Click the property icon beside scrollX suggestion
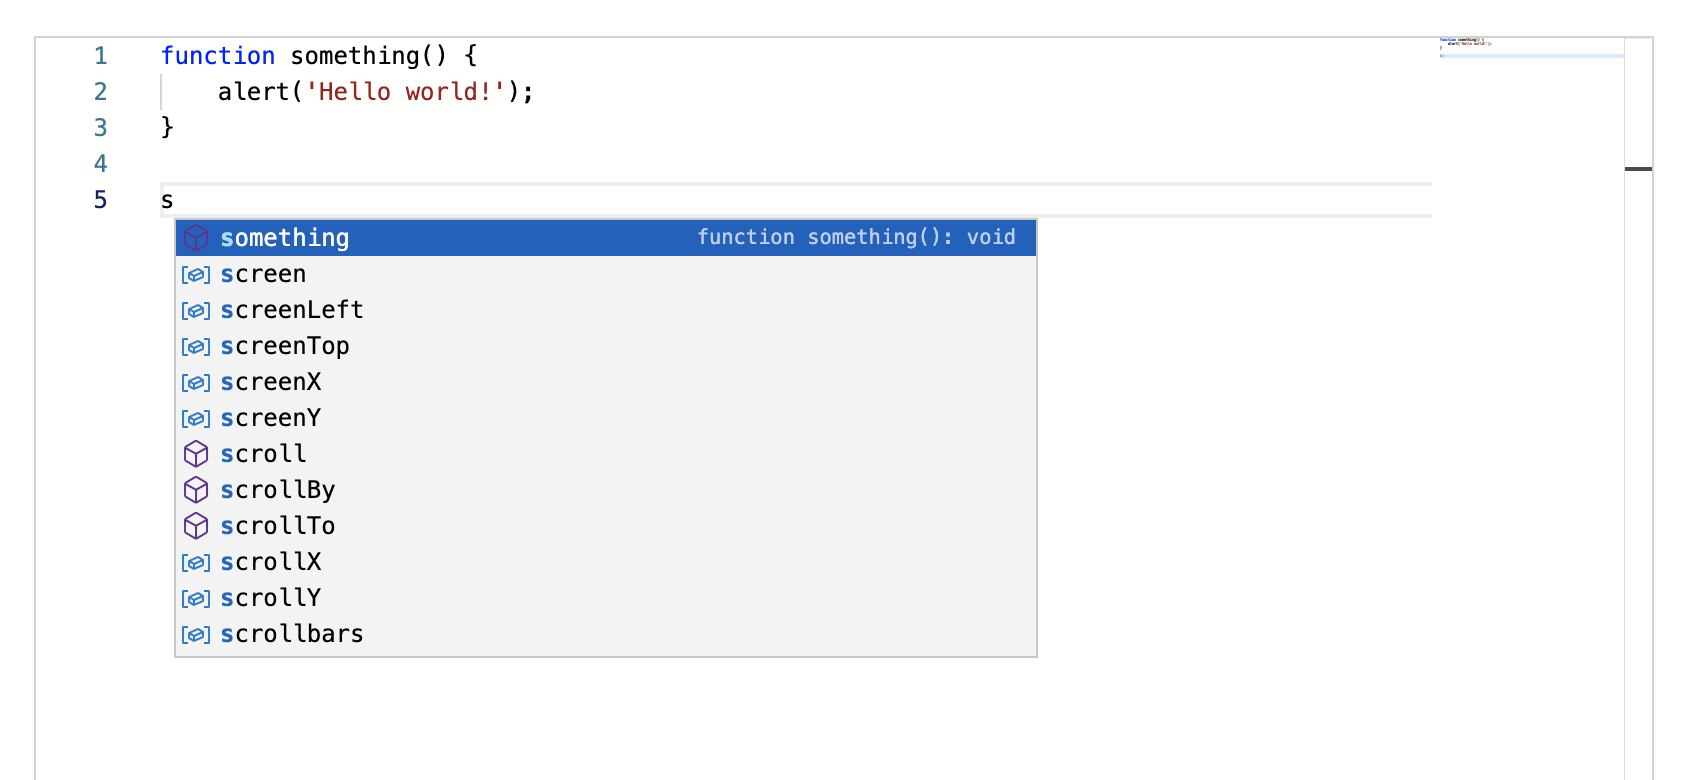The width and height of the screenshot is (1684, 780). [x=196, y=562]
